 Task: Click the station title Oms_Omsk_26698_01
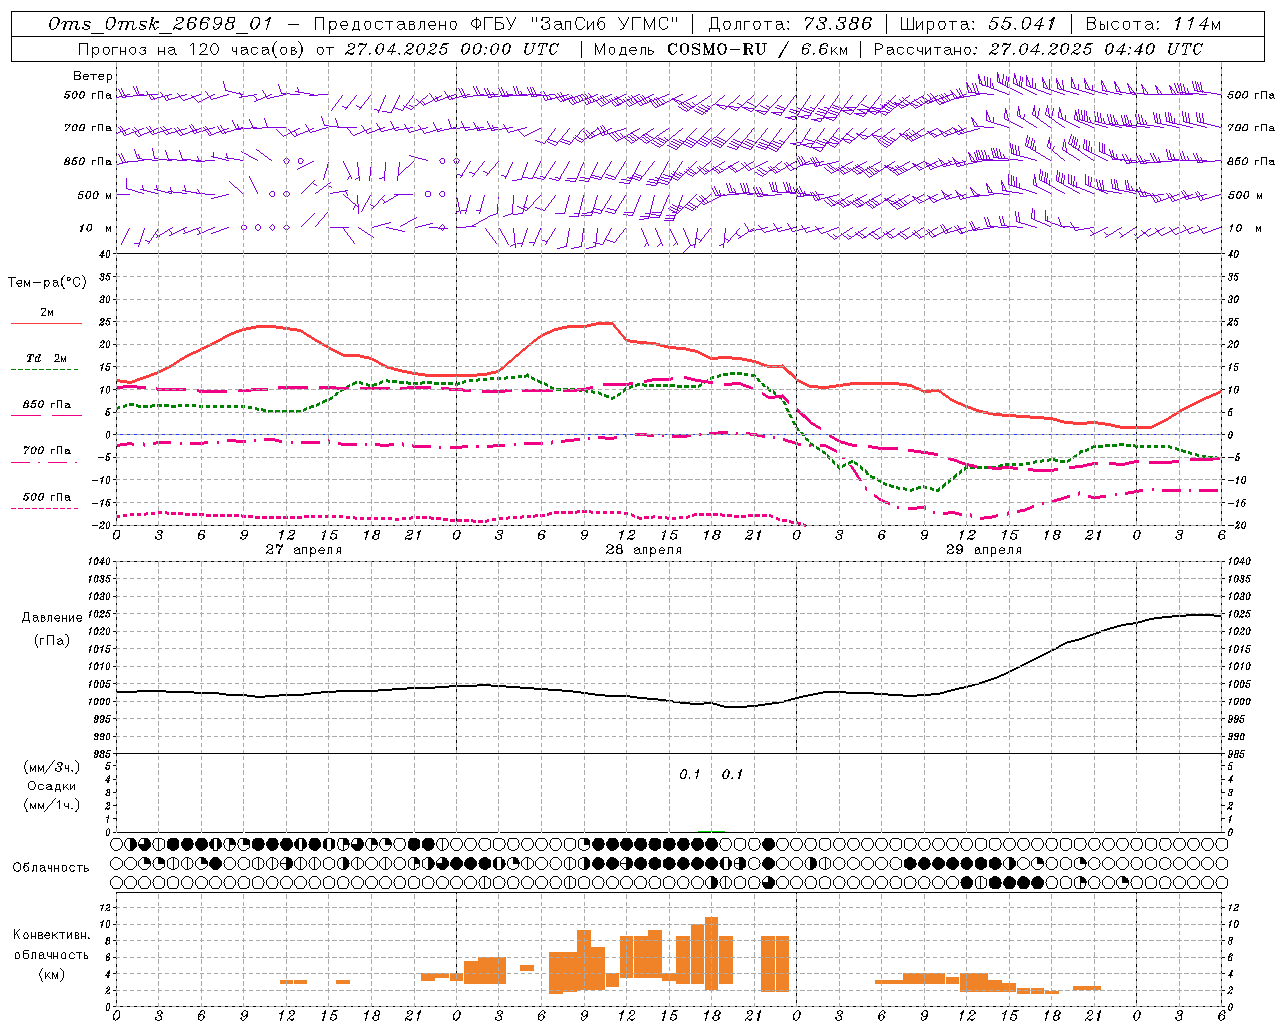pos(160,24)
